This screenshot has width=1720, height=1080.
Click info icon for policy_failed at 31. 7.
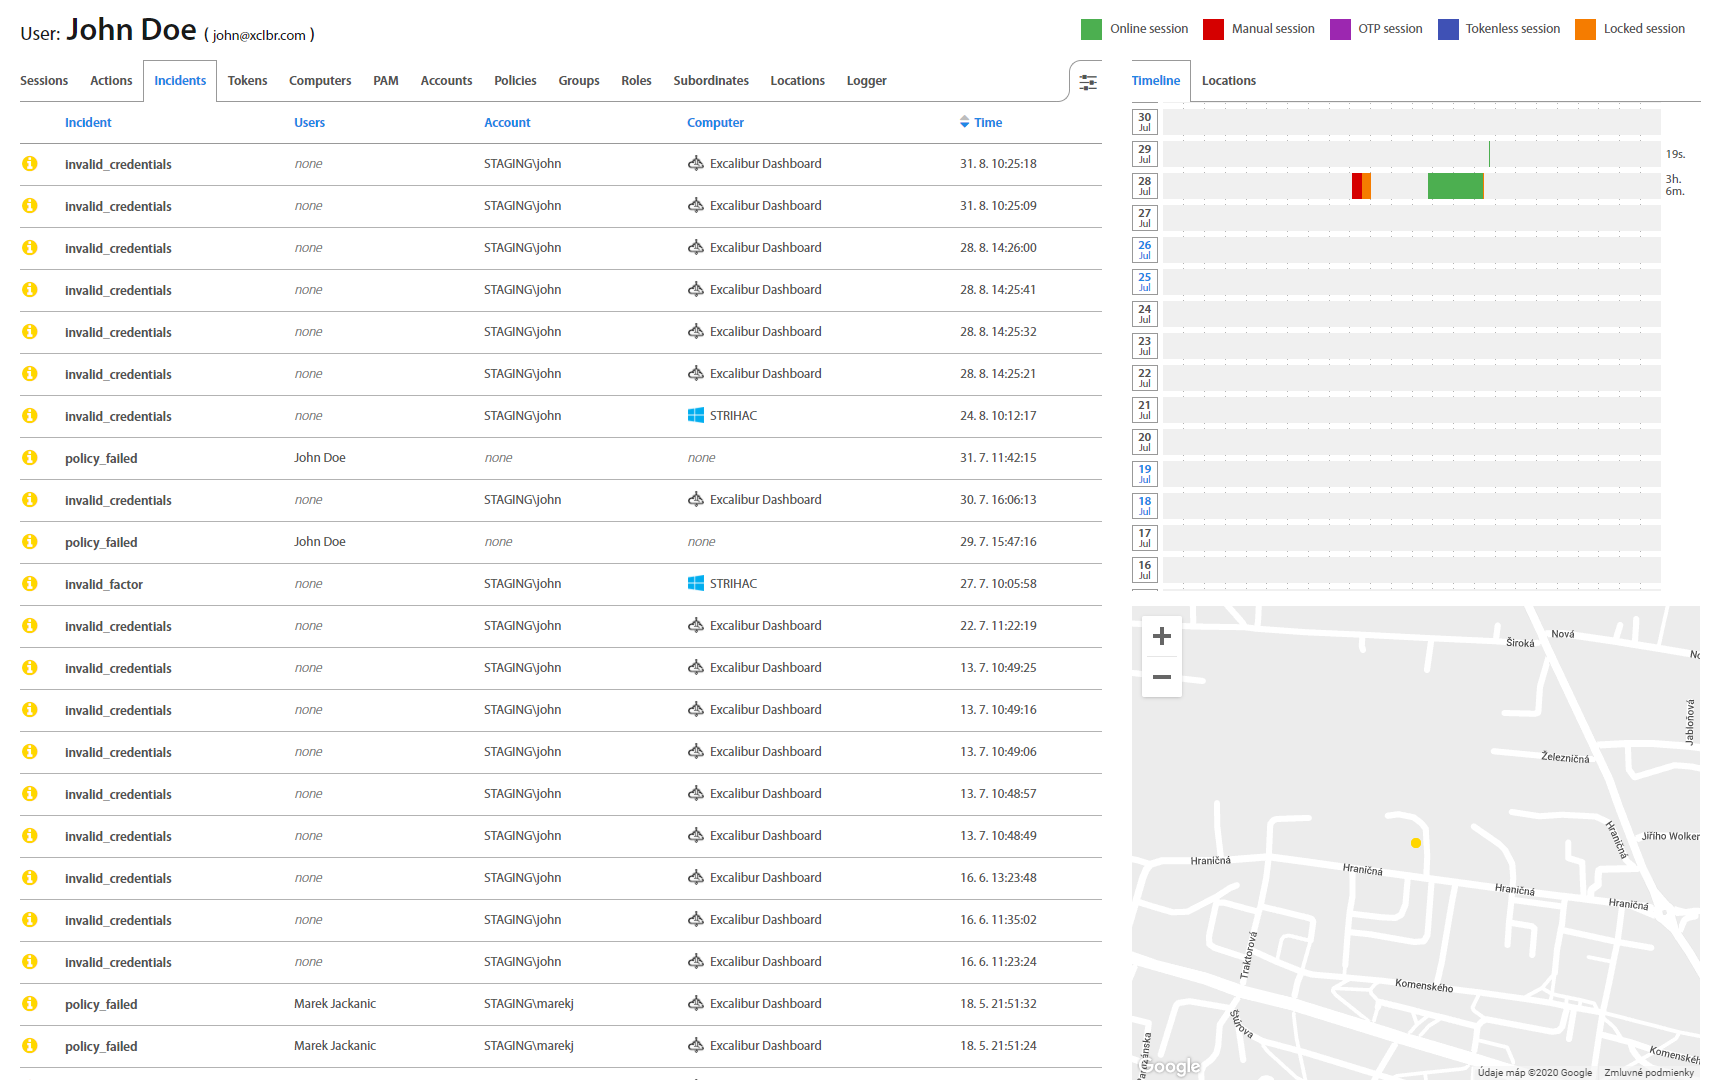pyautogui.click(x=30, y=458)
